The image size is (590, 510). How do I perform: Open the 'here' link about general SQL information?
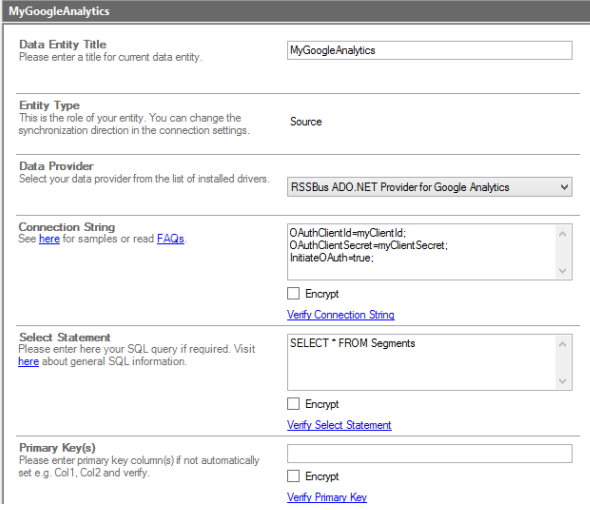point(29,361)
